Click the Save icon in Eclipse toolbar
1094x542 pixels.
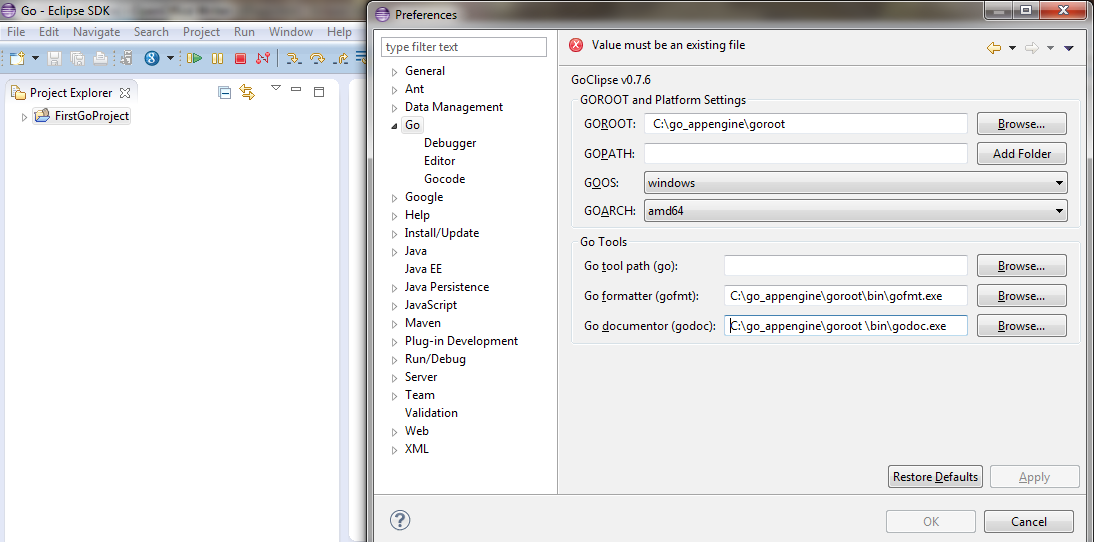tap(54, 58)
